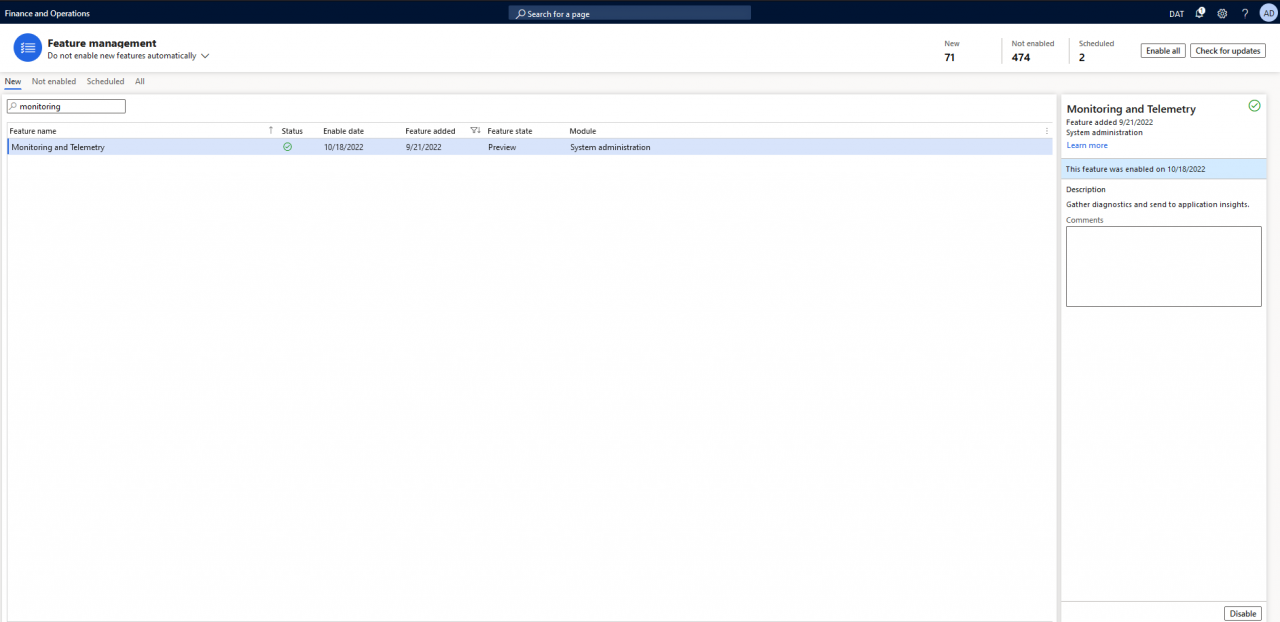
Task: Open the grid column options ellipsis
Action: (1046, 131)
